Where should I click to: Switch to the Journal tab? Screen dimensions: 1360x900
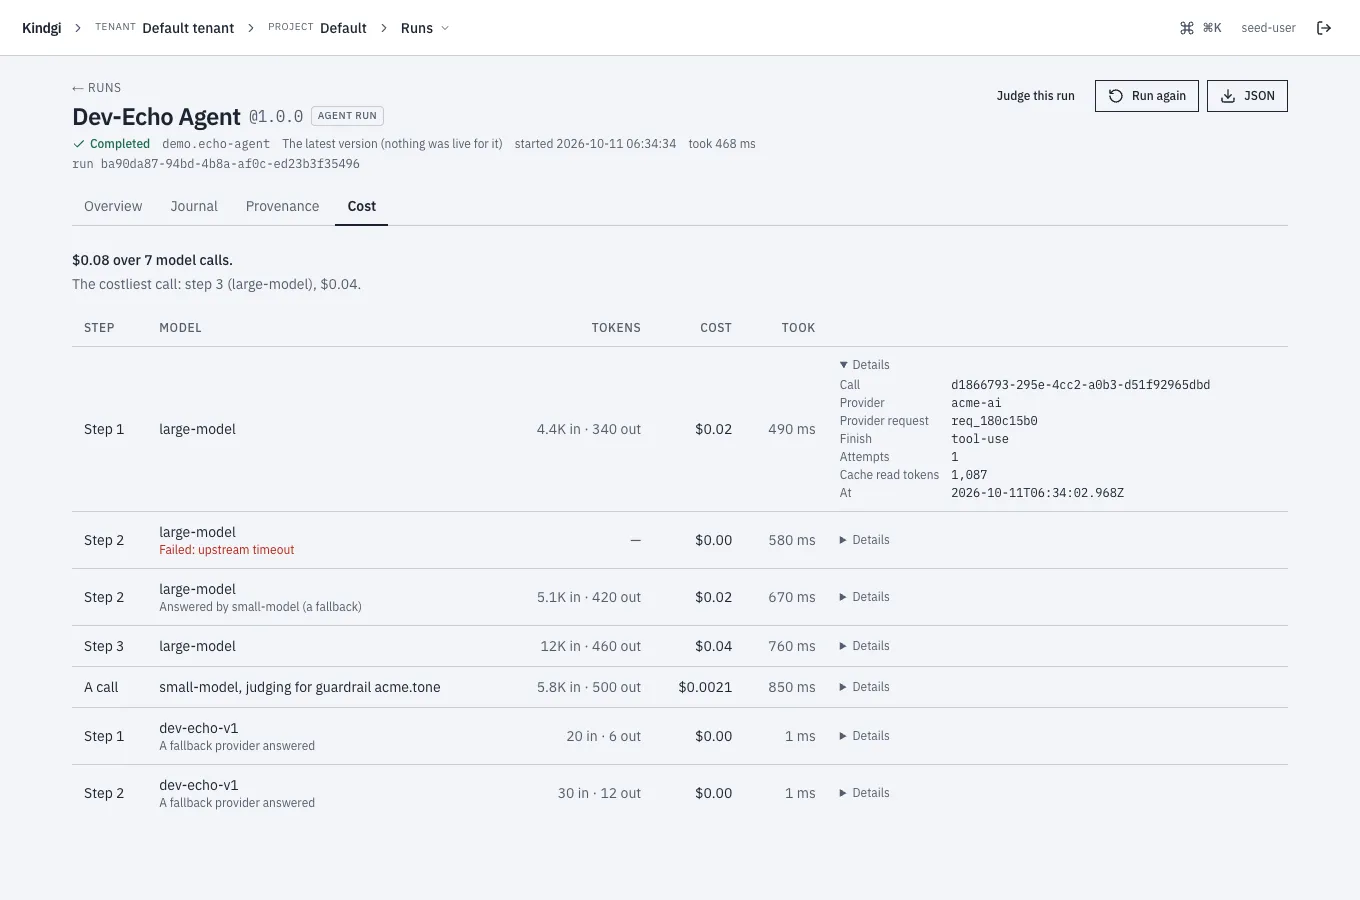tap(194, 206)
